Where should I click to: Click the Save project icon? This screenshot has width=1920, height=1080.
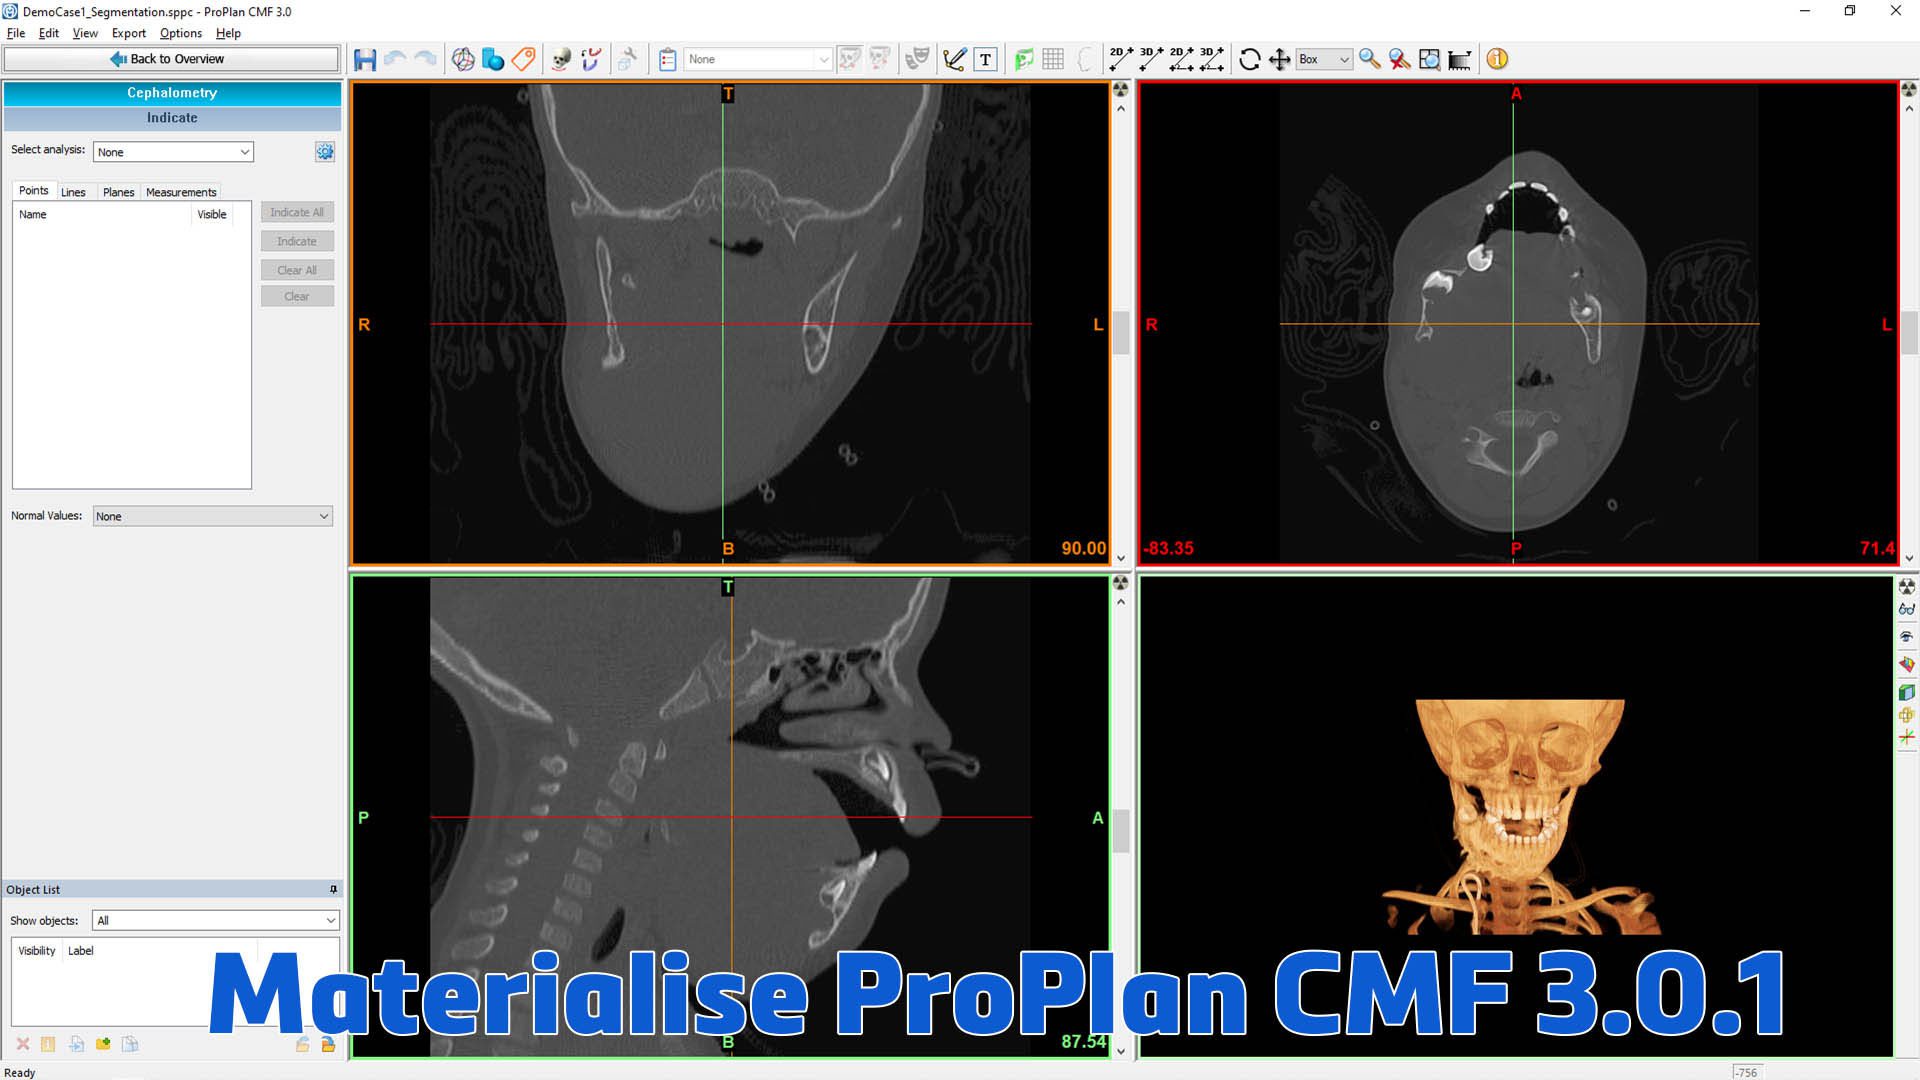coord(365,60)
